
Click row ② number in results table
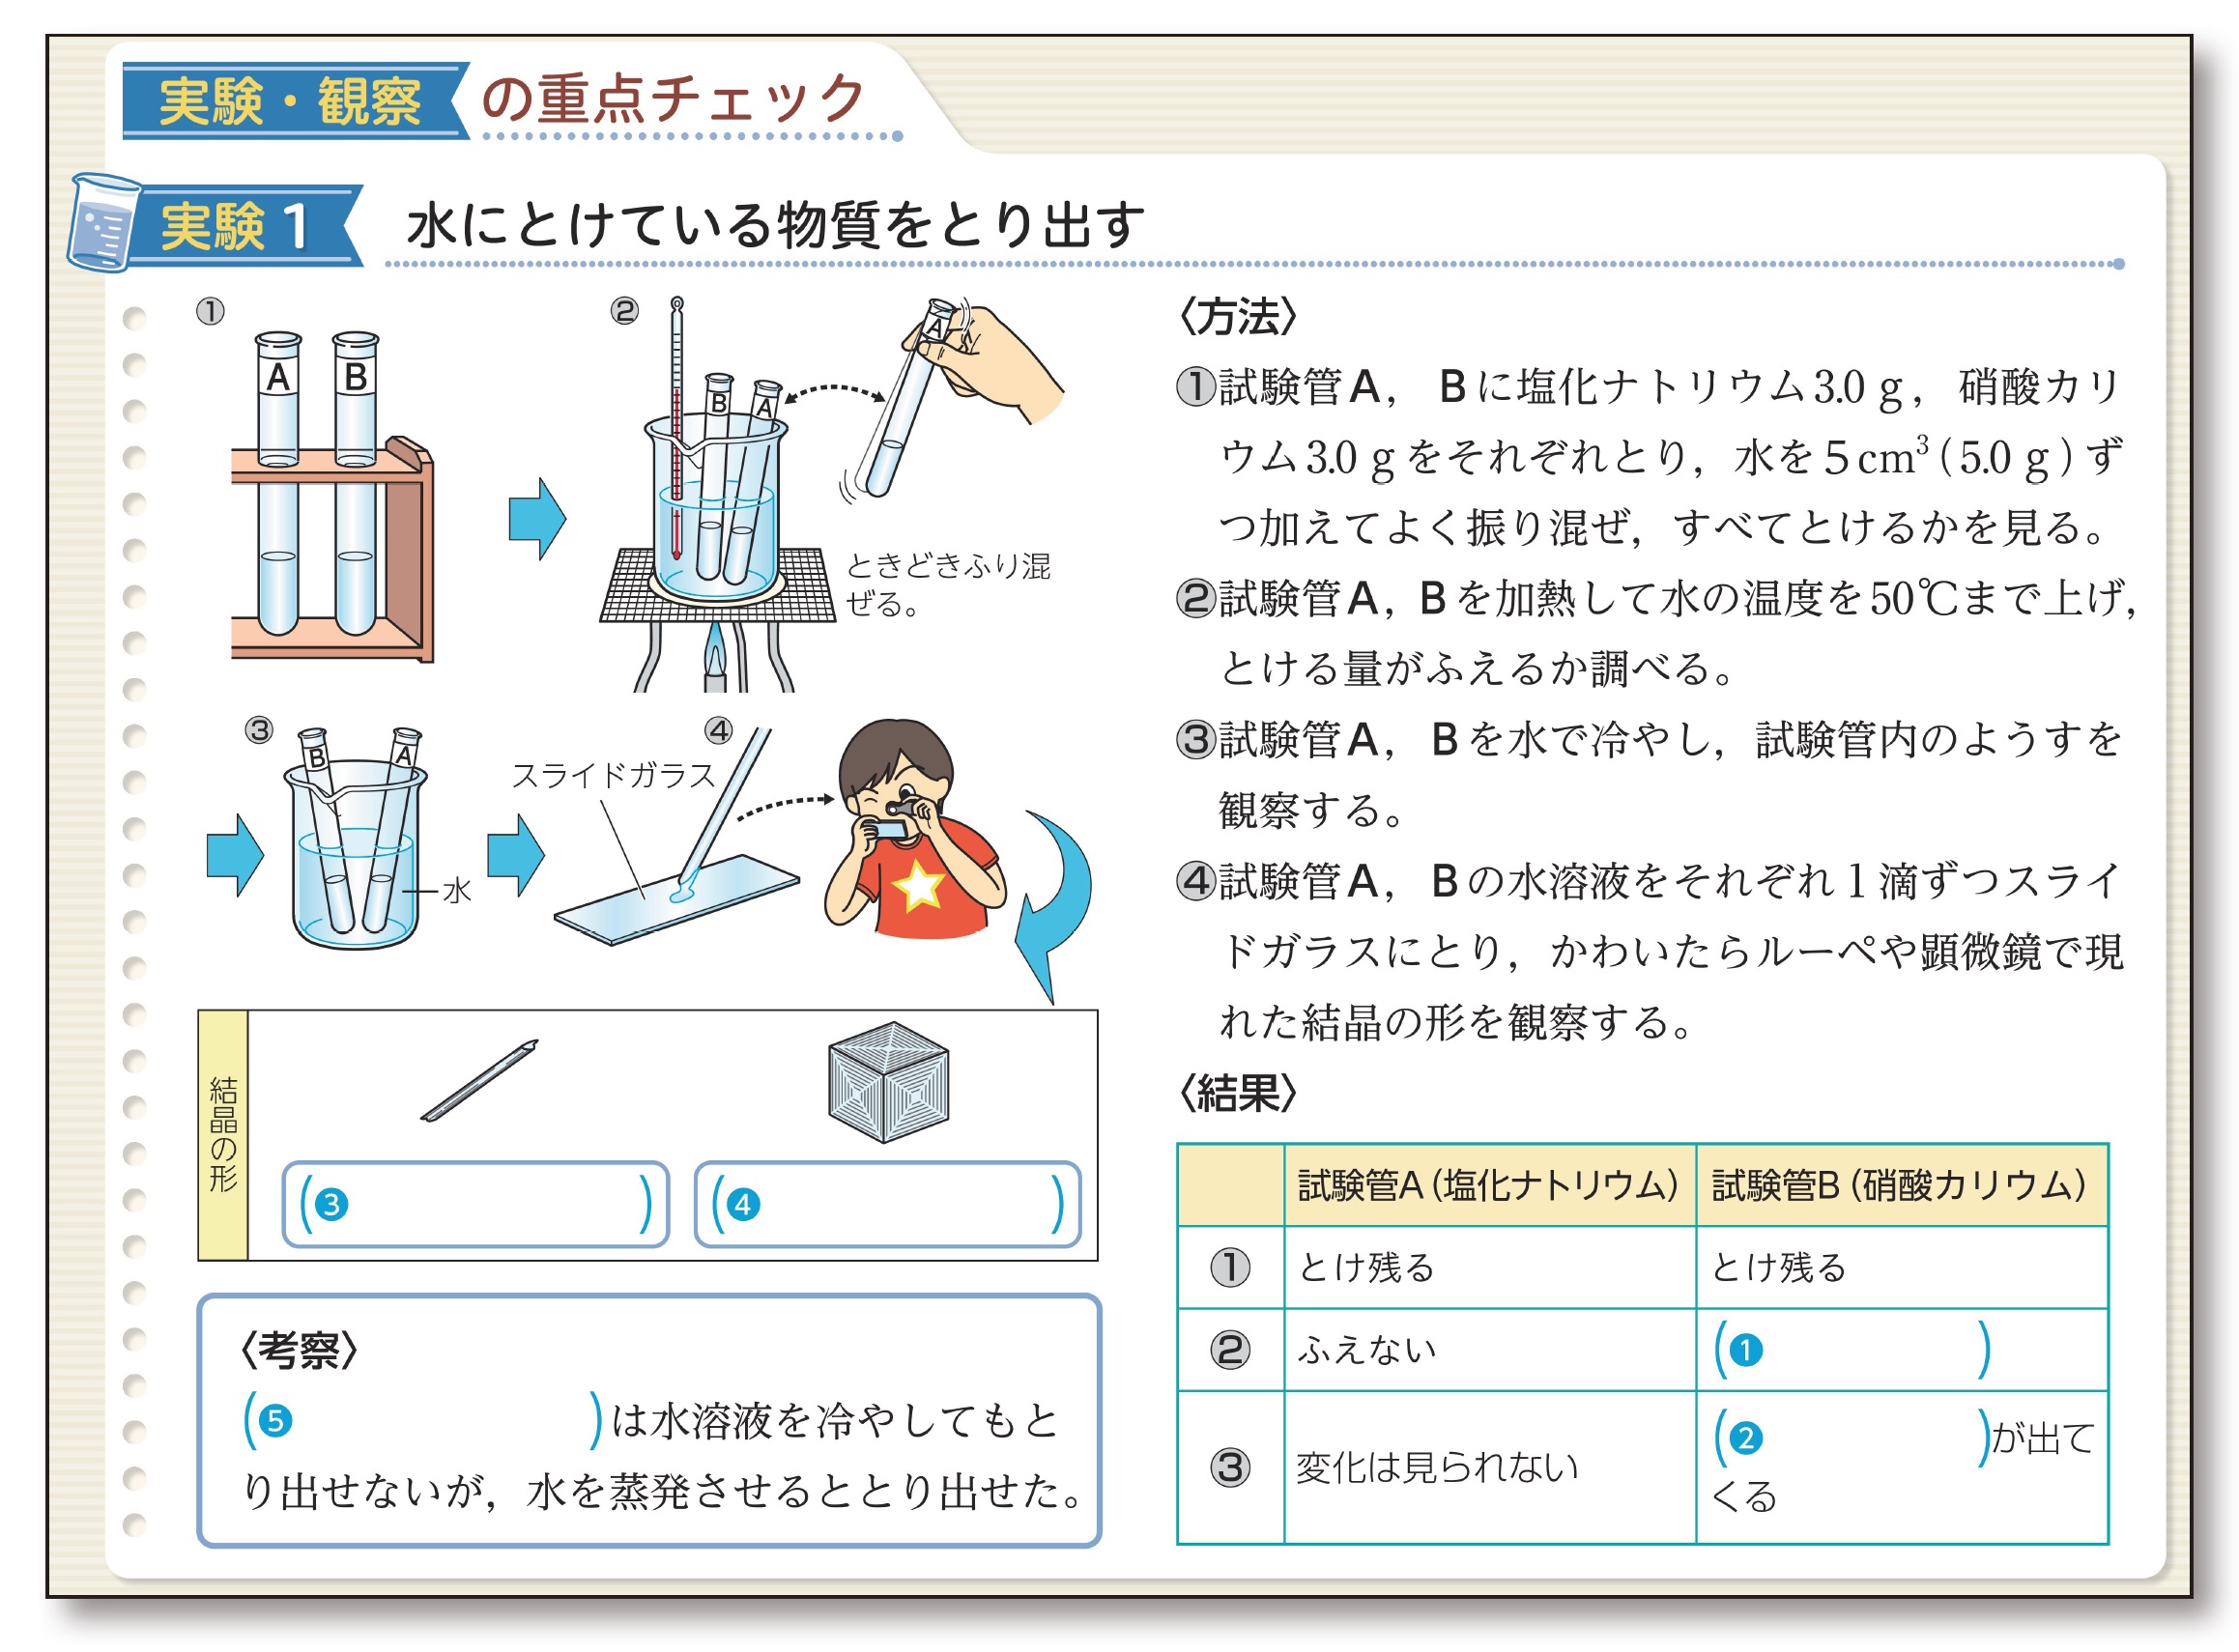point(1230,1350)
